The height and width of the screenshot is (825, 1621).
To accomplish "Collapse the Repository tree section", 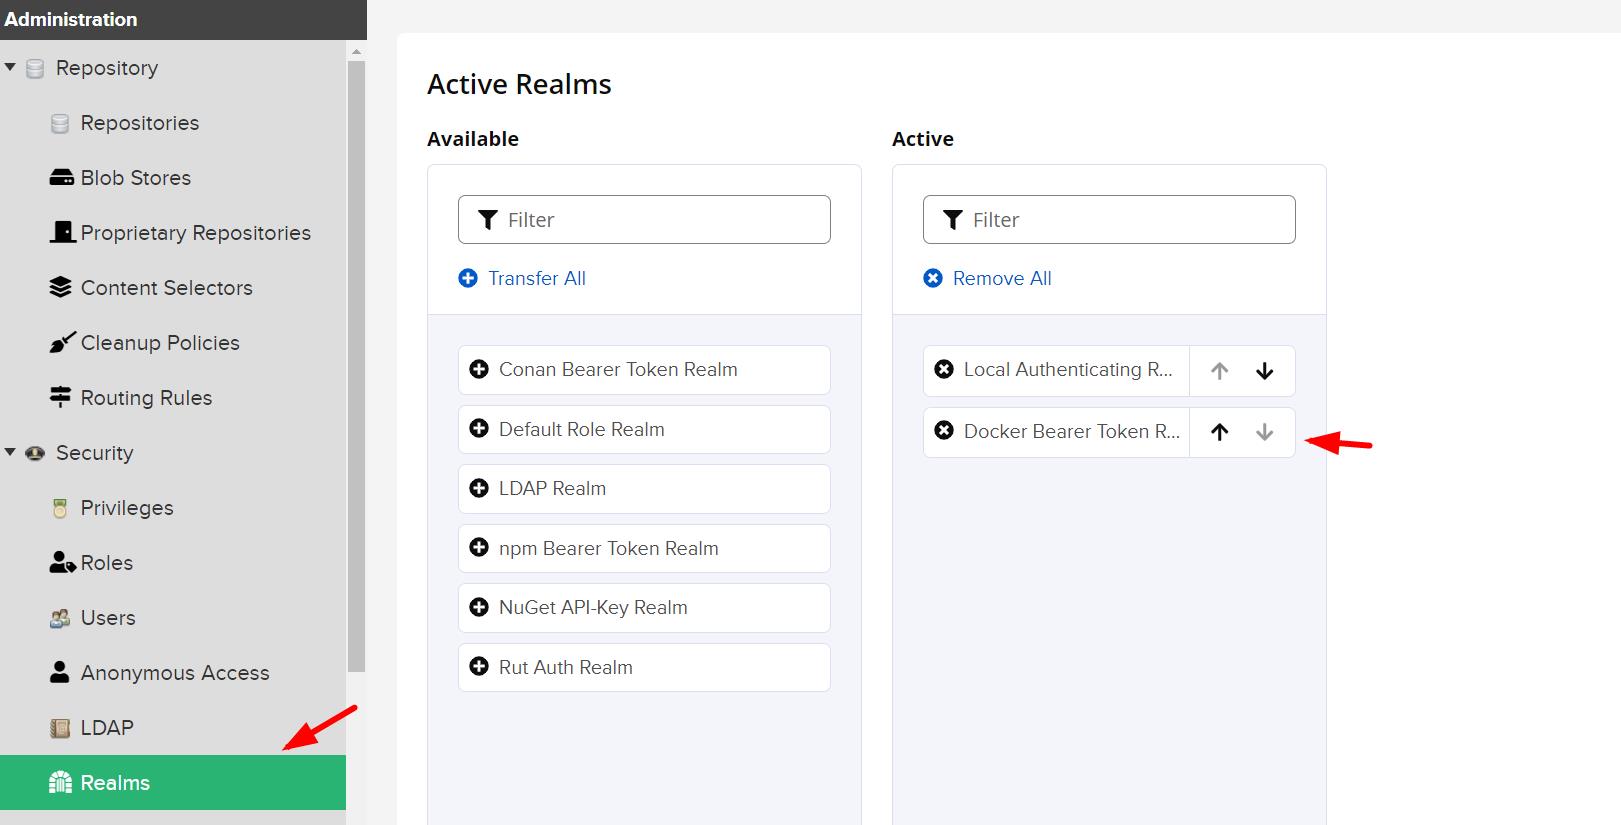I will 10,67.
